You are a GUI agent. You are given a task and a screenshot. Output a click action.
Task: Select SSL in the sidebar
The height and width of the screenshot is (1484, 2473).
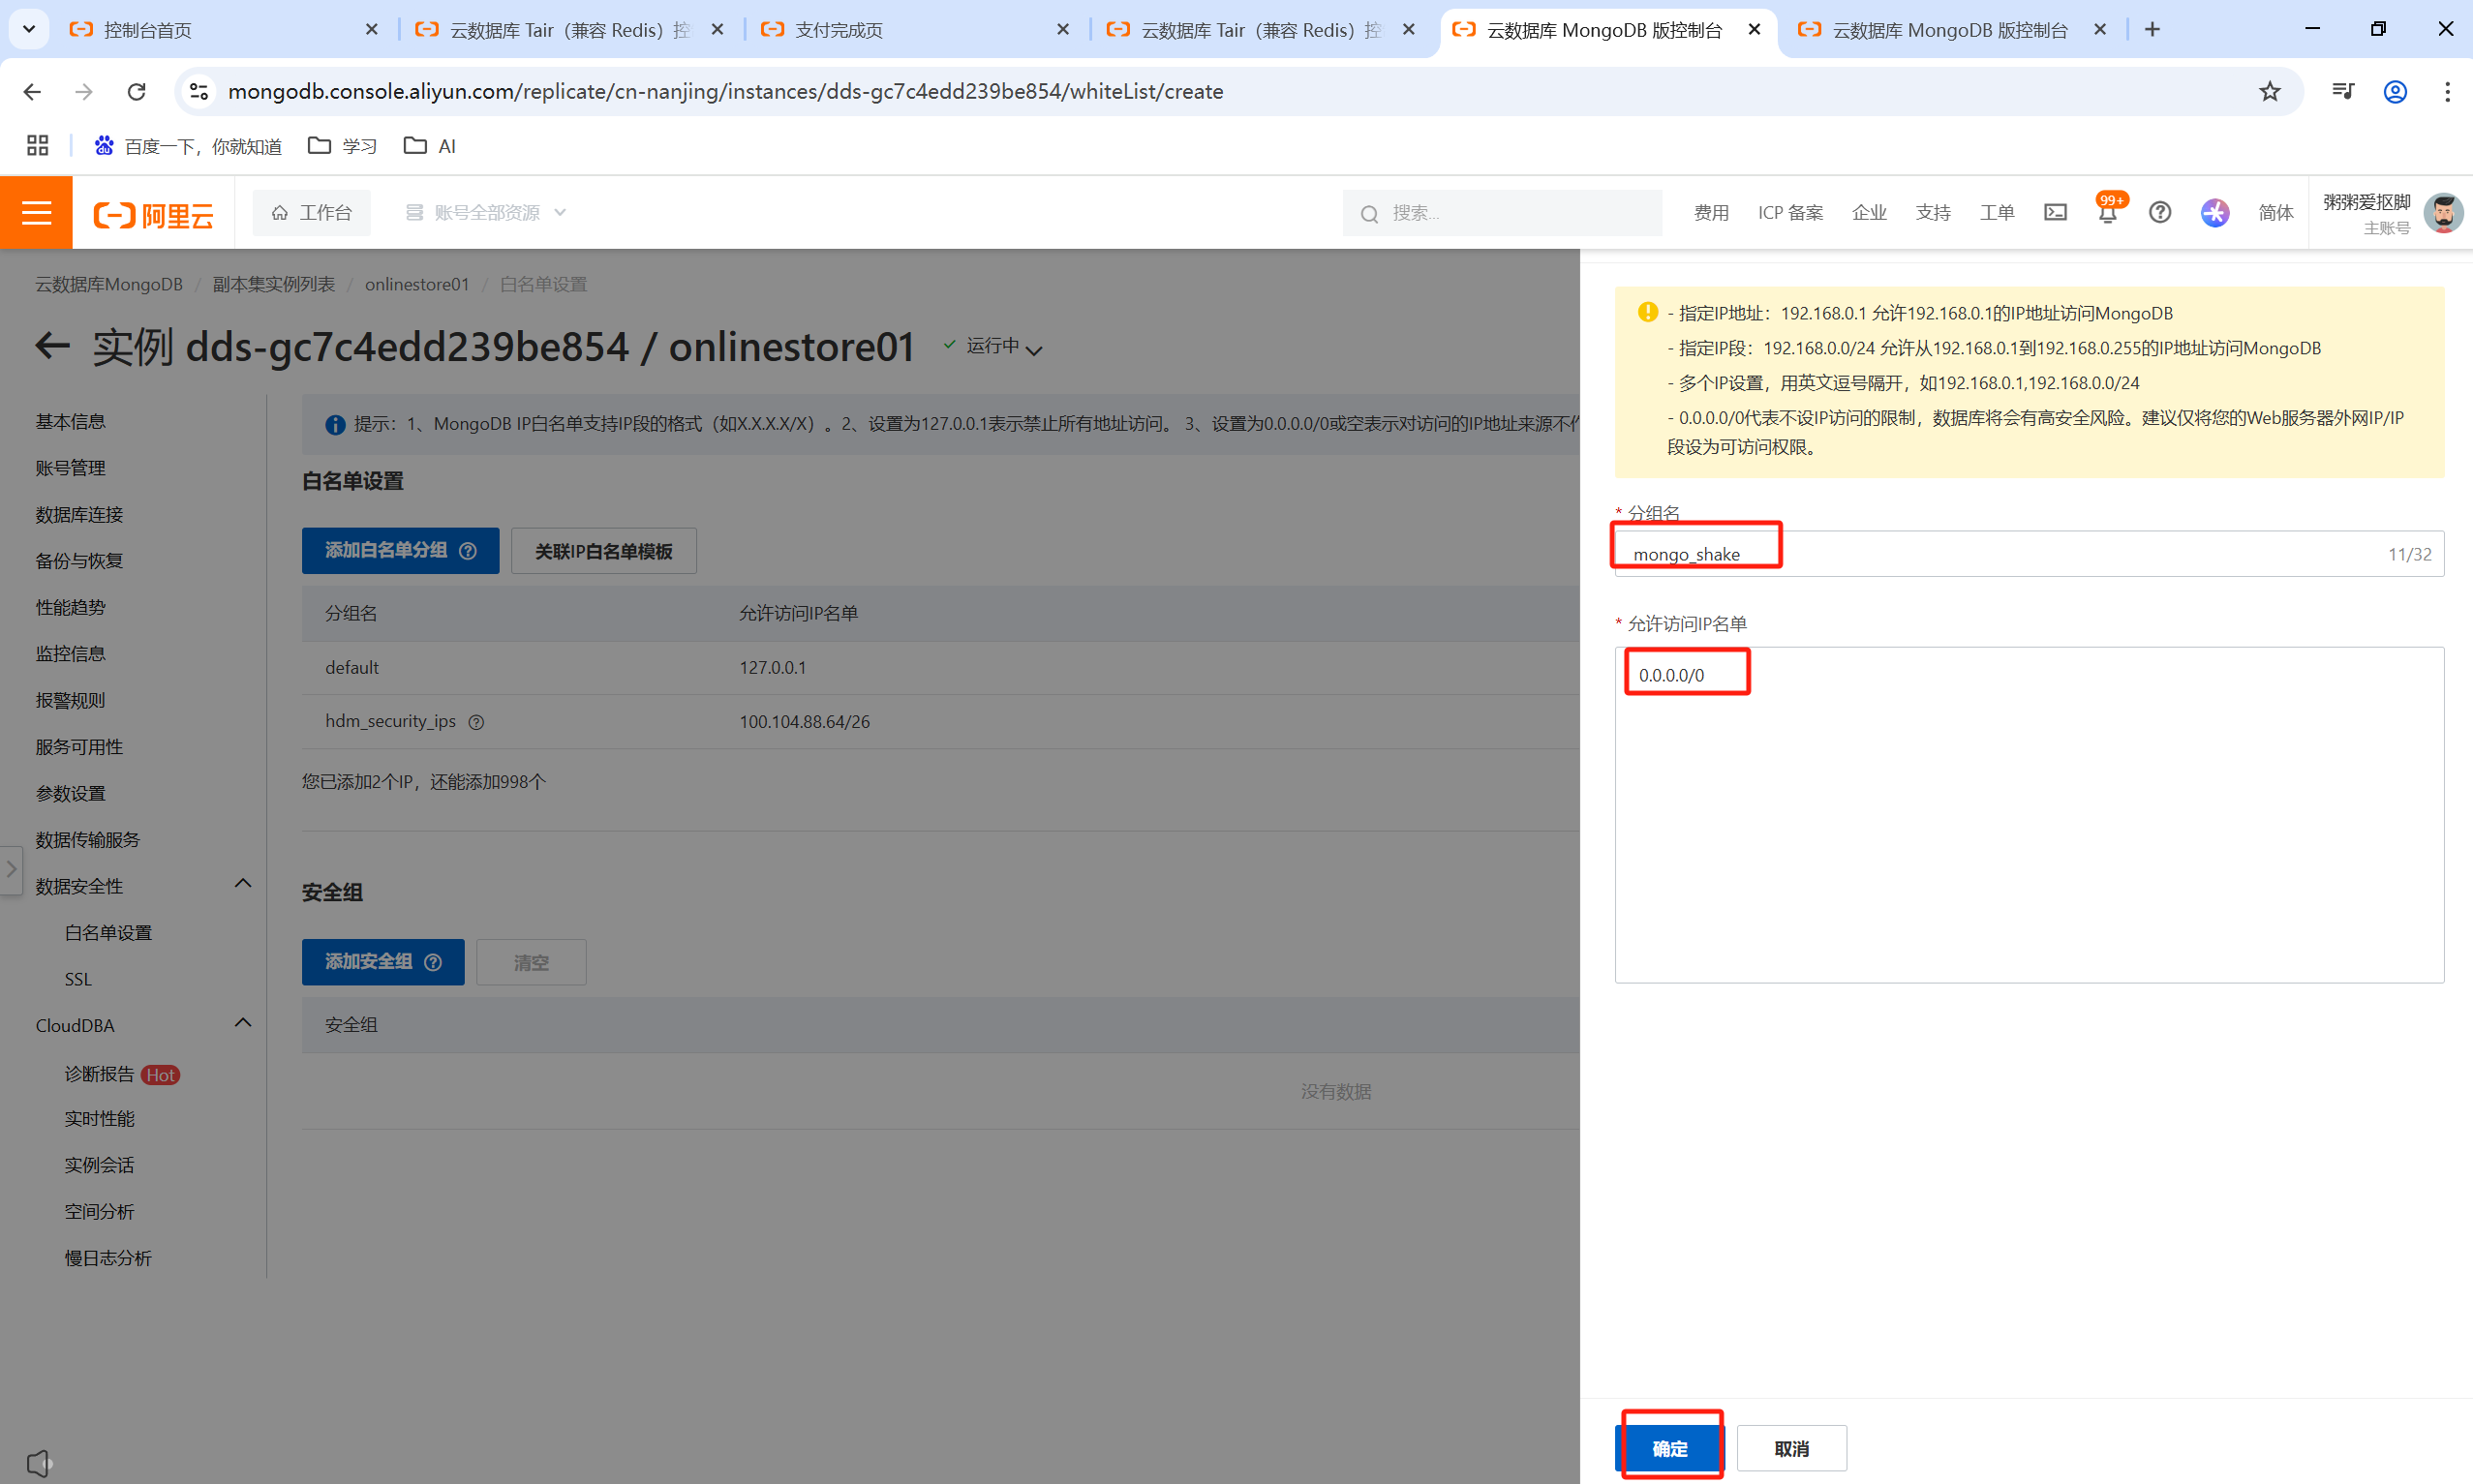click(78, 979)
